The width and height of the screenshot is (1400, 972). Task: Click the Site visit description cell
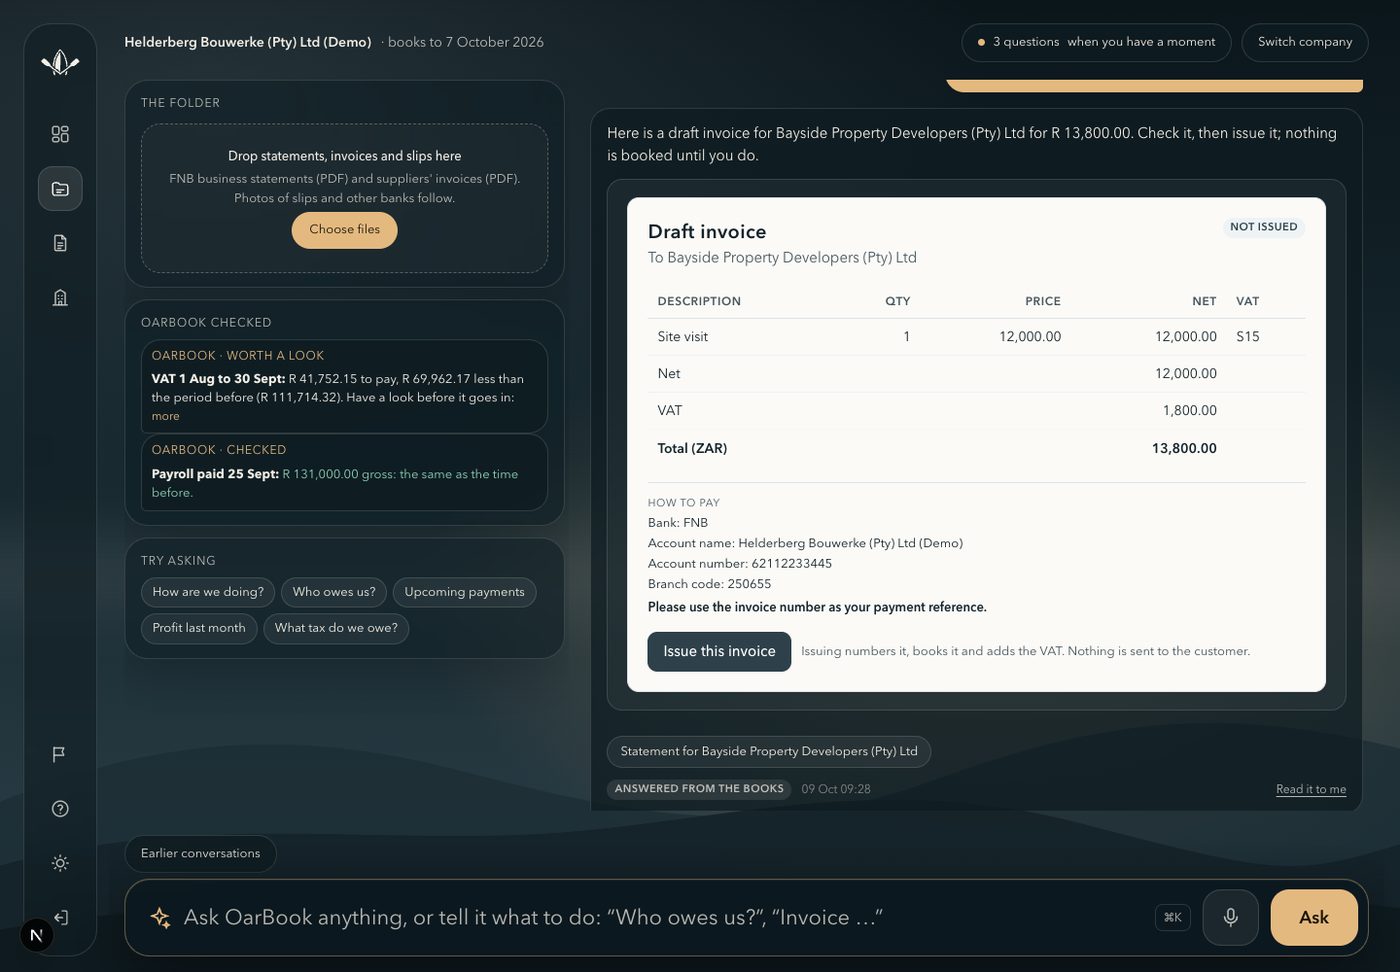683,337
